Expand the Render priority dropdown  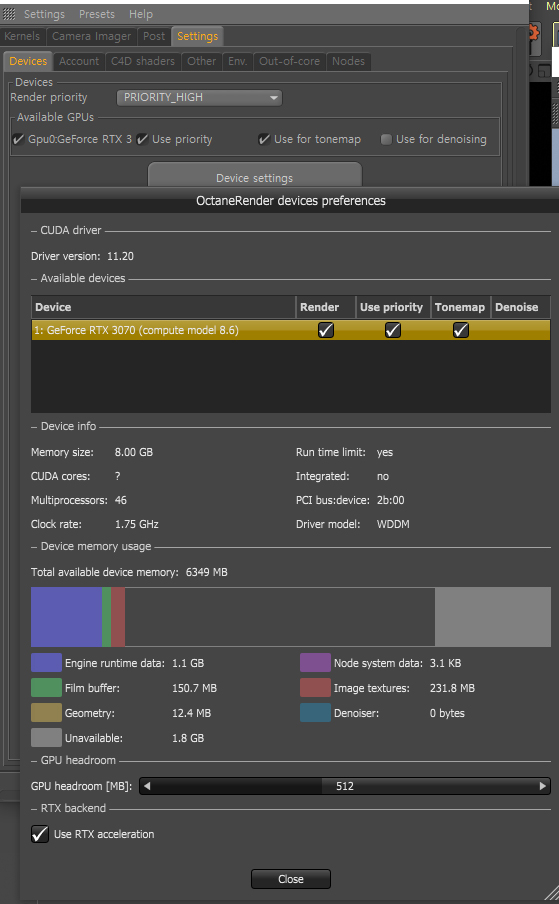point(199,97)
